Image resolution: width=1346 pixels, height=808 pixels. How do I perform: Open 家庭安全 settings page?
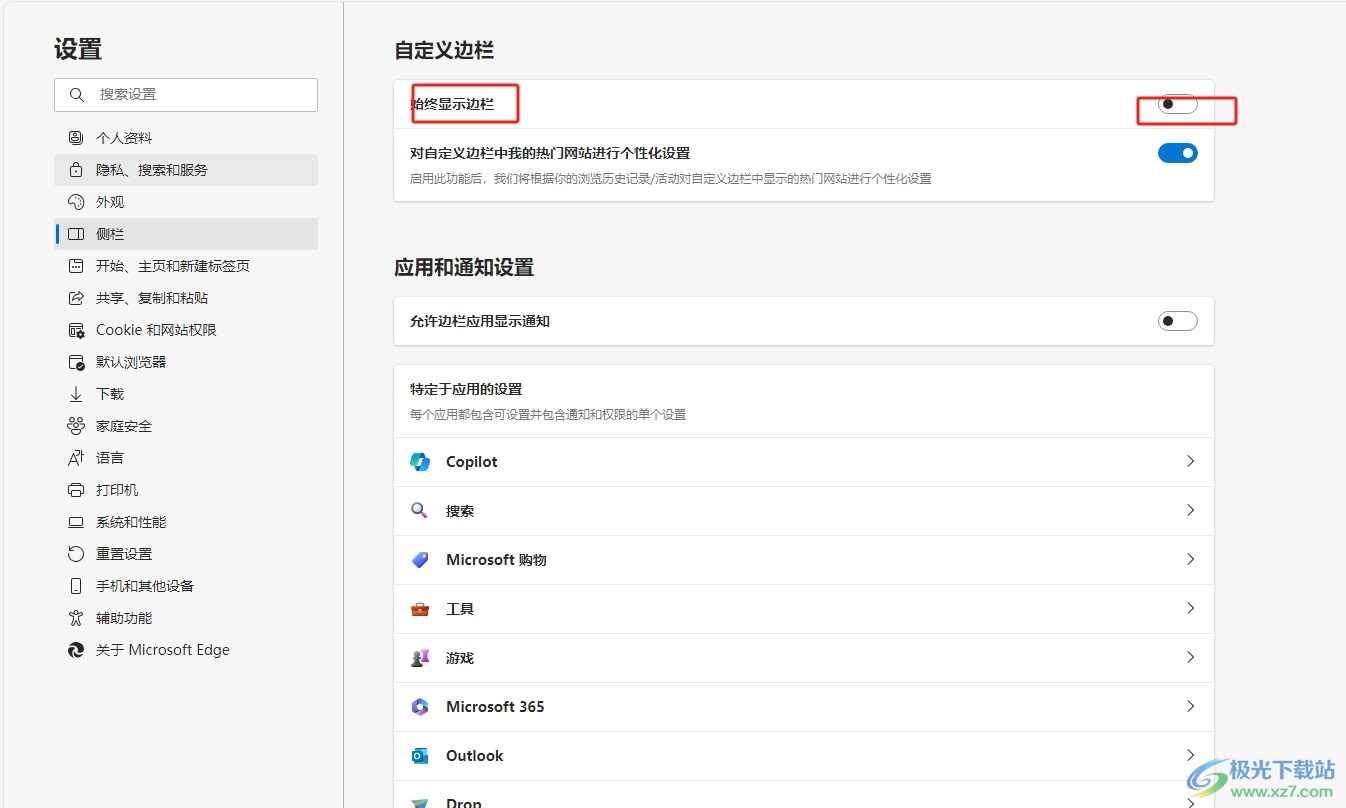(x=186, y=426)
